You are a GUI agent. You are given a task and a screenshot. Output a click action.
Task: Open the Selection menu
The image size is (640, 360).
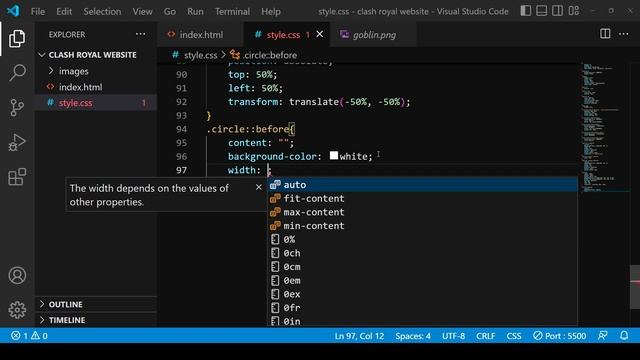pos(102,11)
